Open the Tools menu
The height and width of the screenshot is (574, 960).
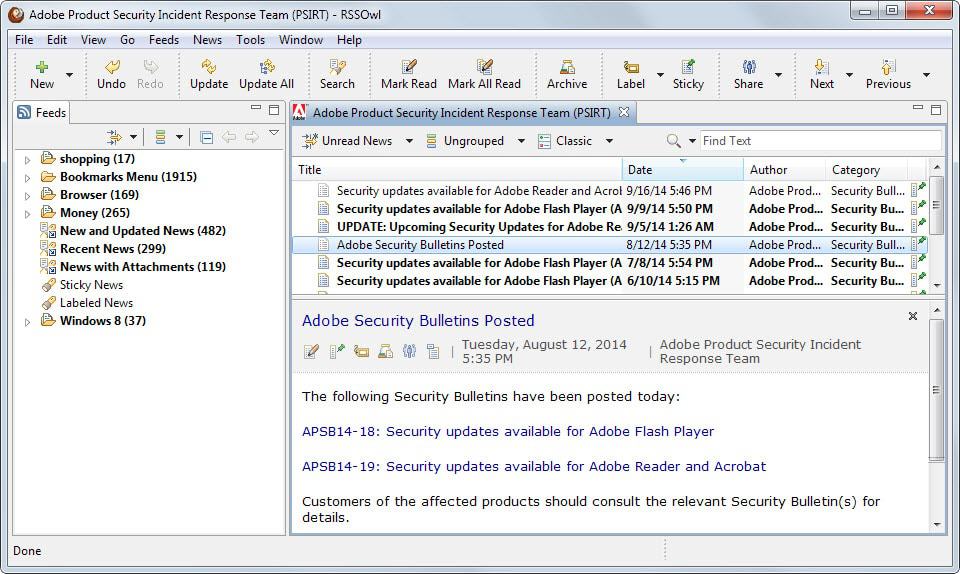pos(250,40)
